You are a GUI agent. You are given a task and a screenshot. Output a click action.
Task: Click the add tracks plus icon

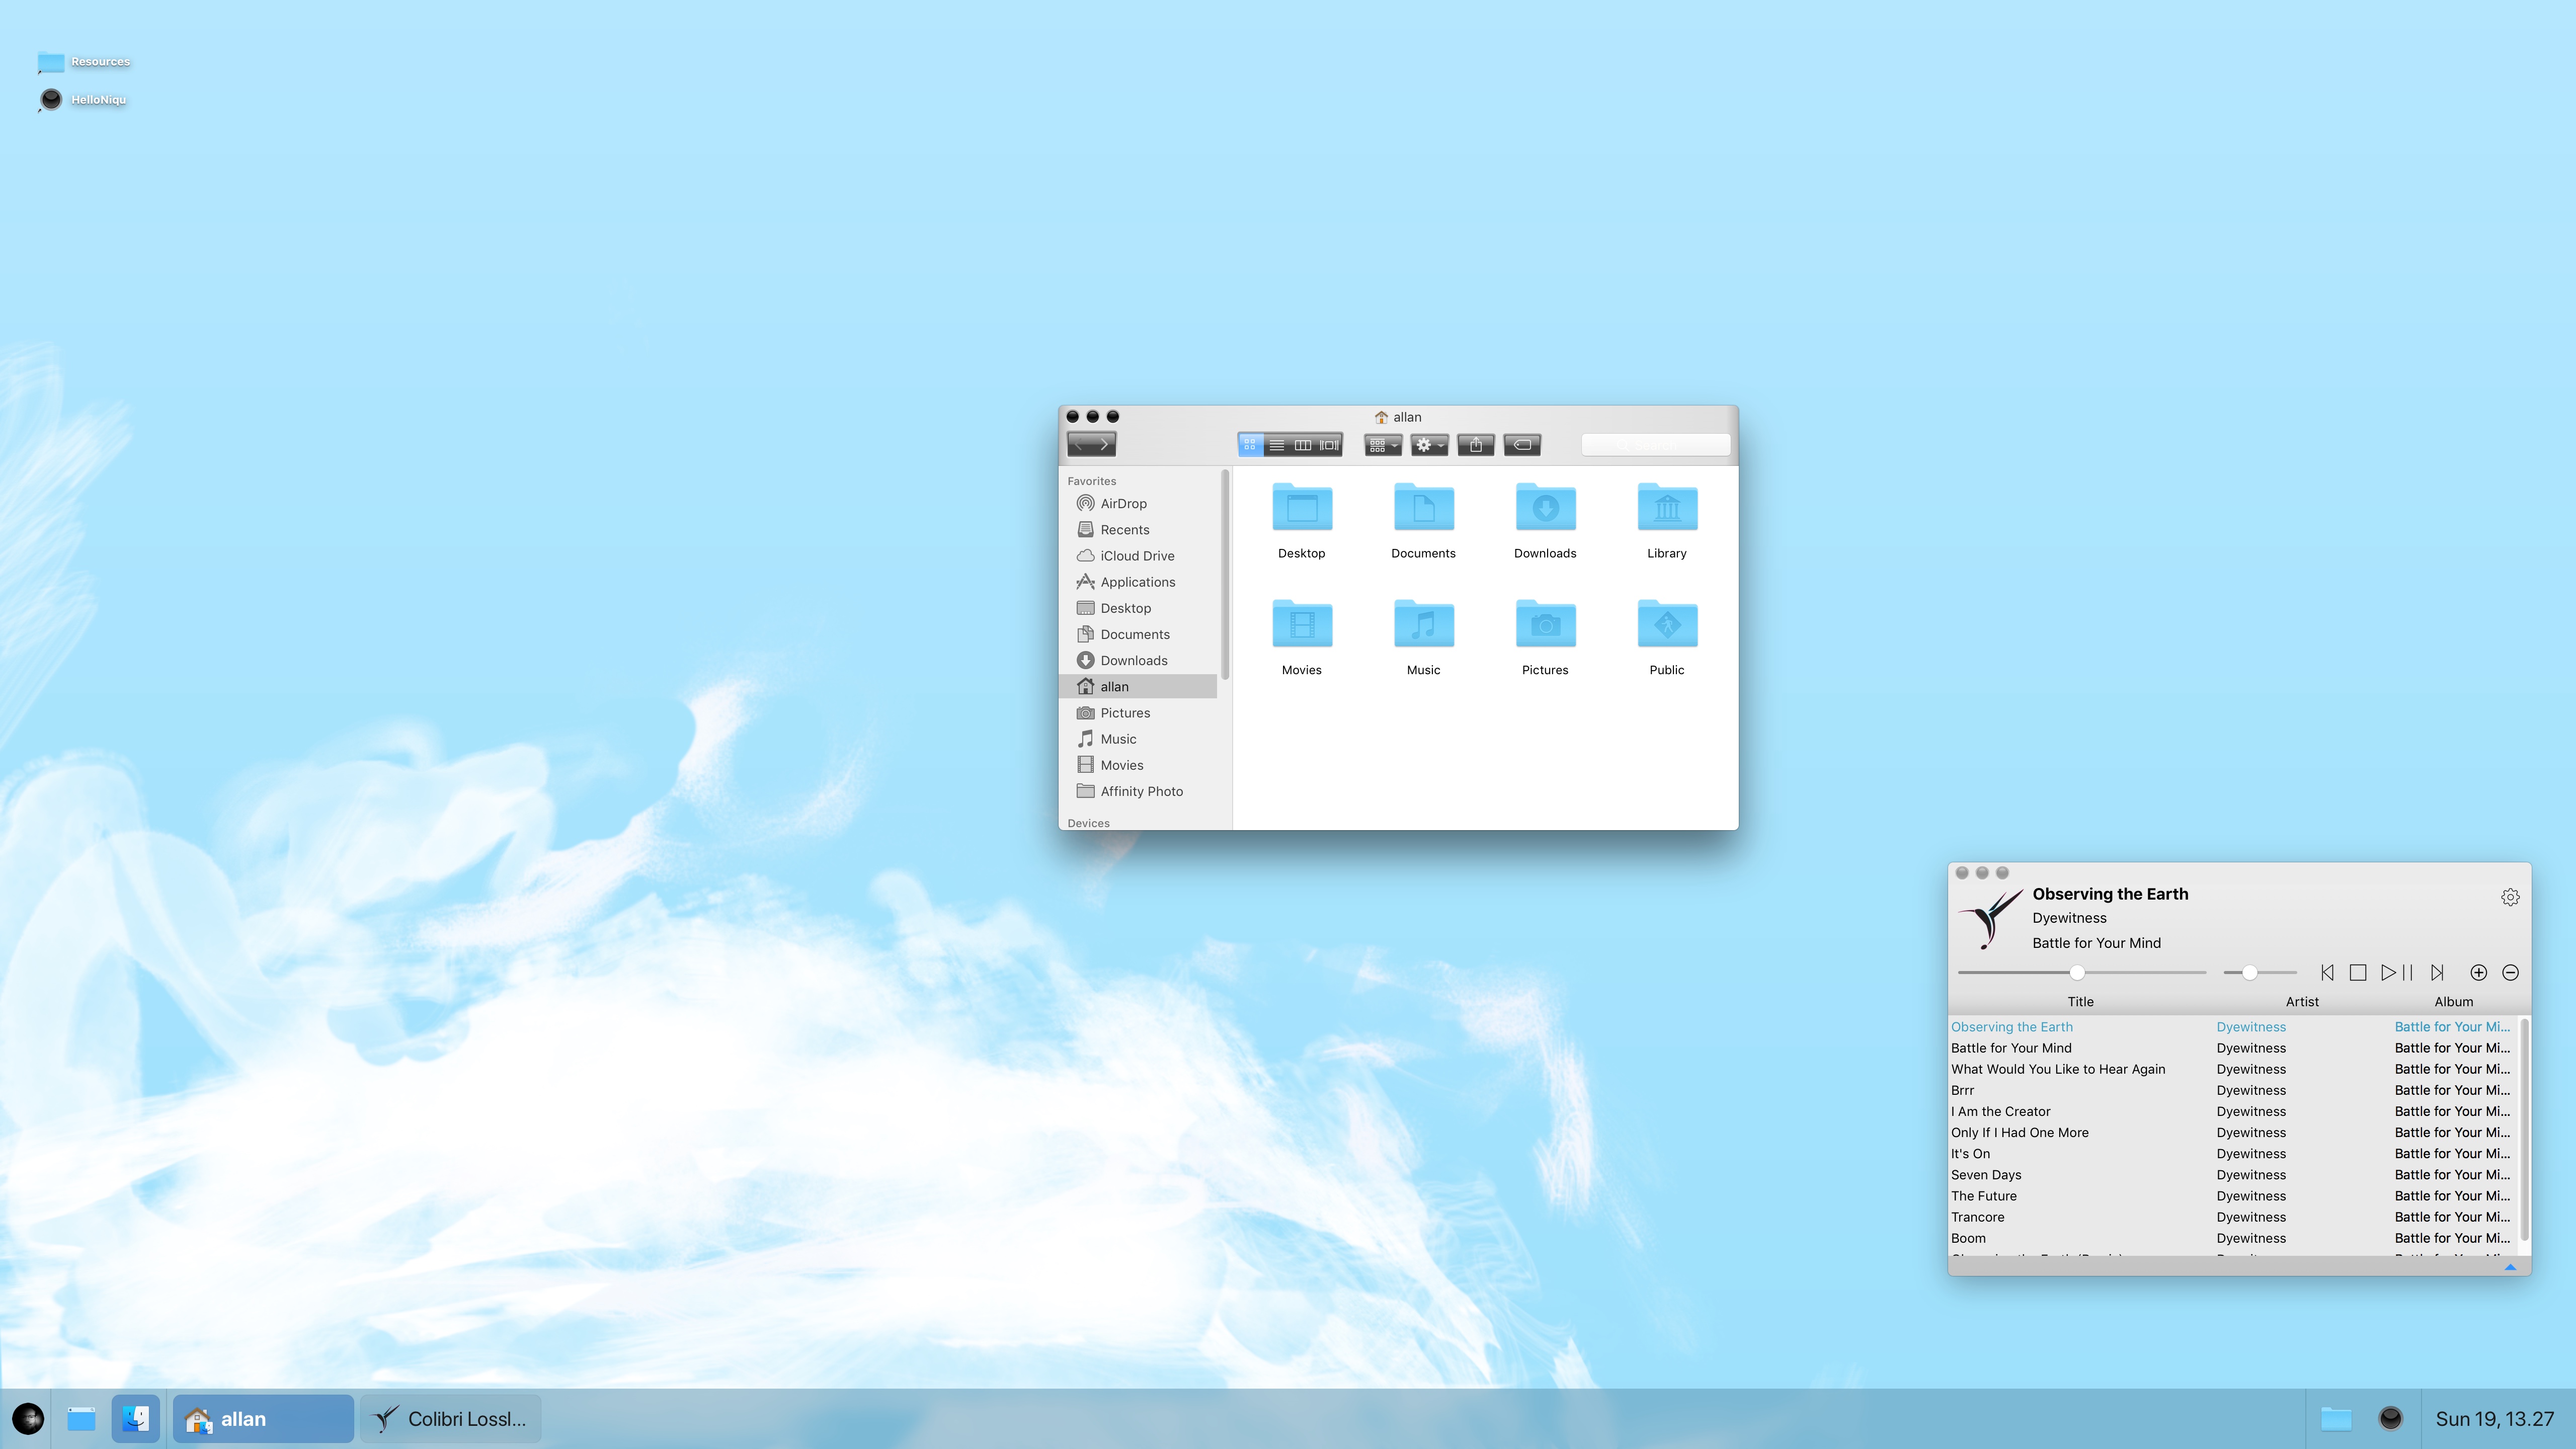[x=2478, y=972]
